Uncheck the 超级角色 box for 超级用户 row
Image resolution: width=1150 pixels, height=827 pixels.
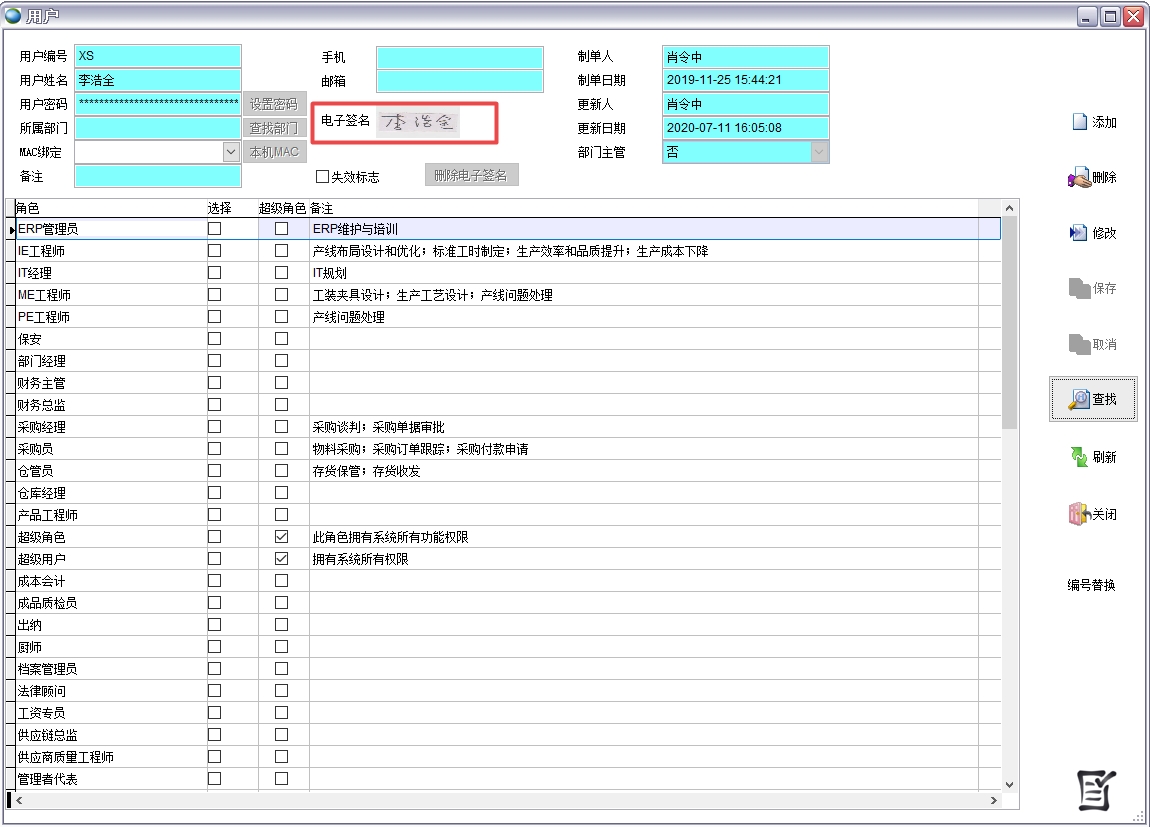coord(281,559)
